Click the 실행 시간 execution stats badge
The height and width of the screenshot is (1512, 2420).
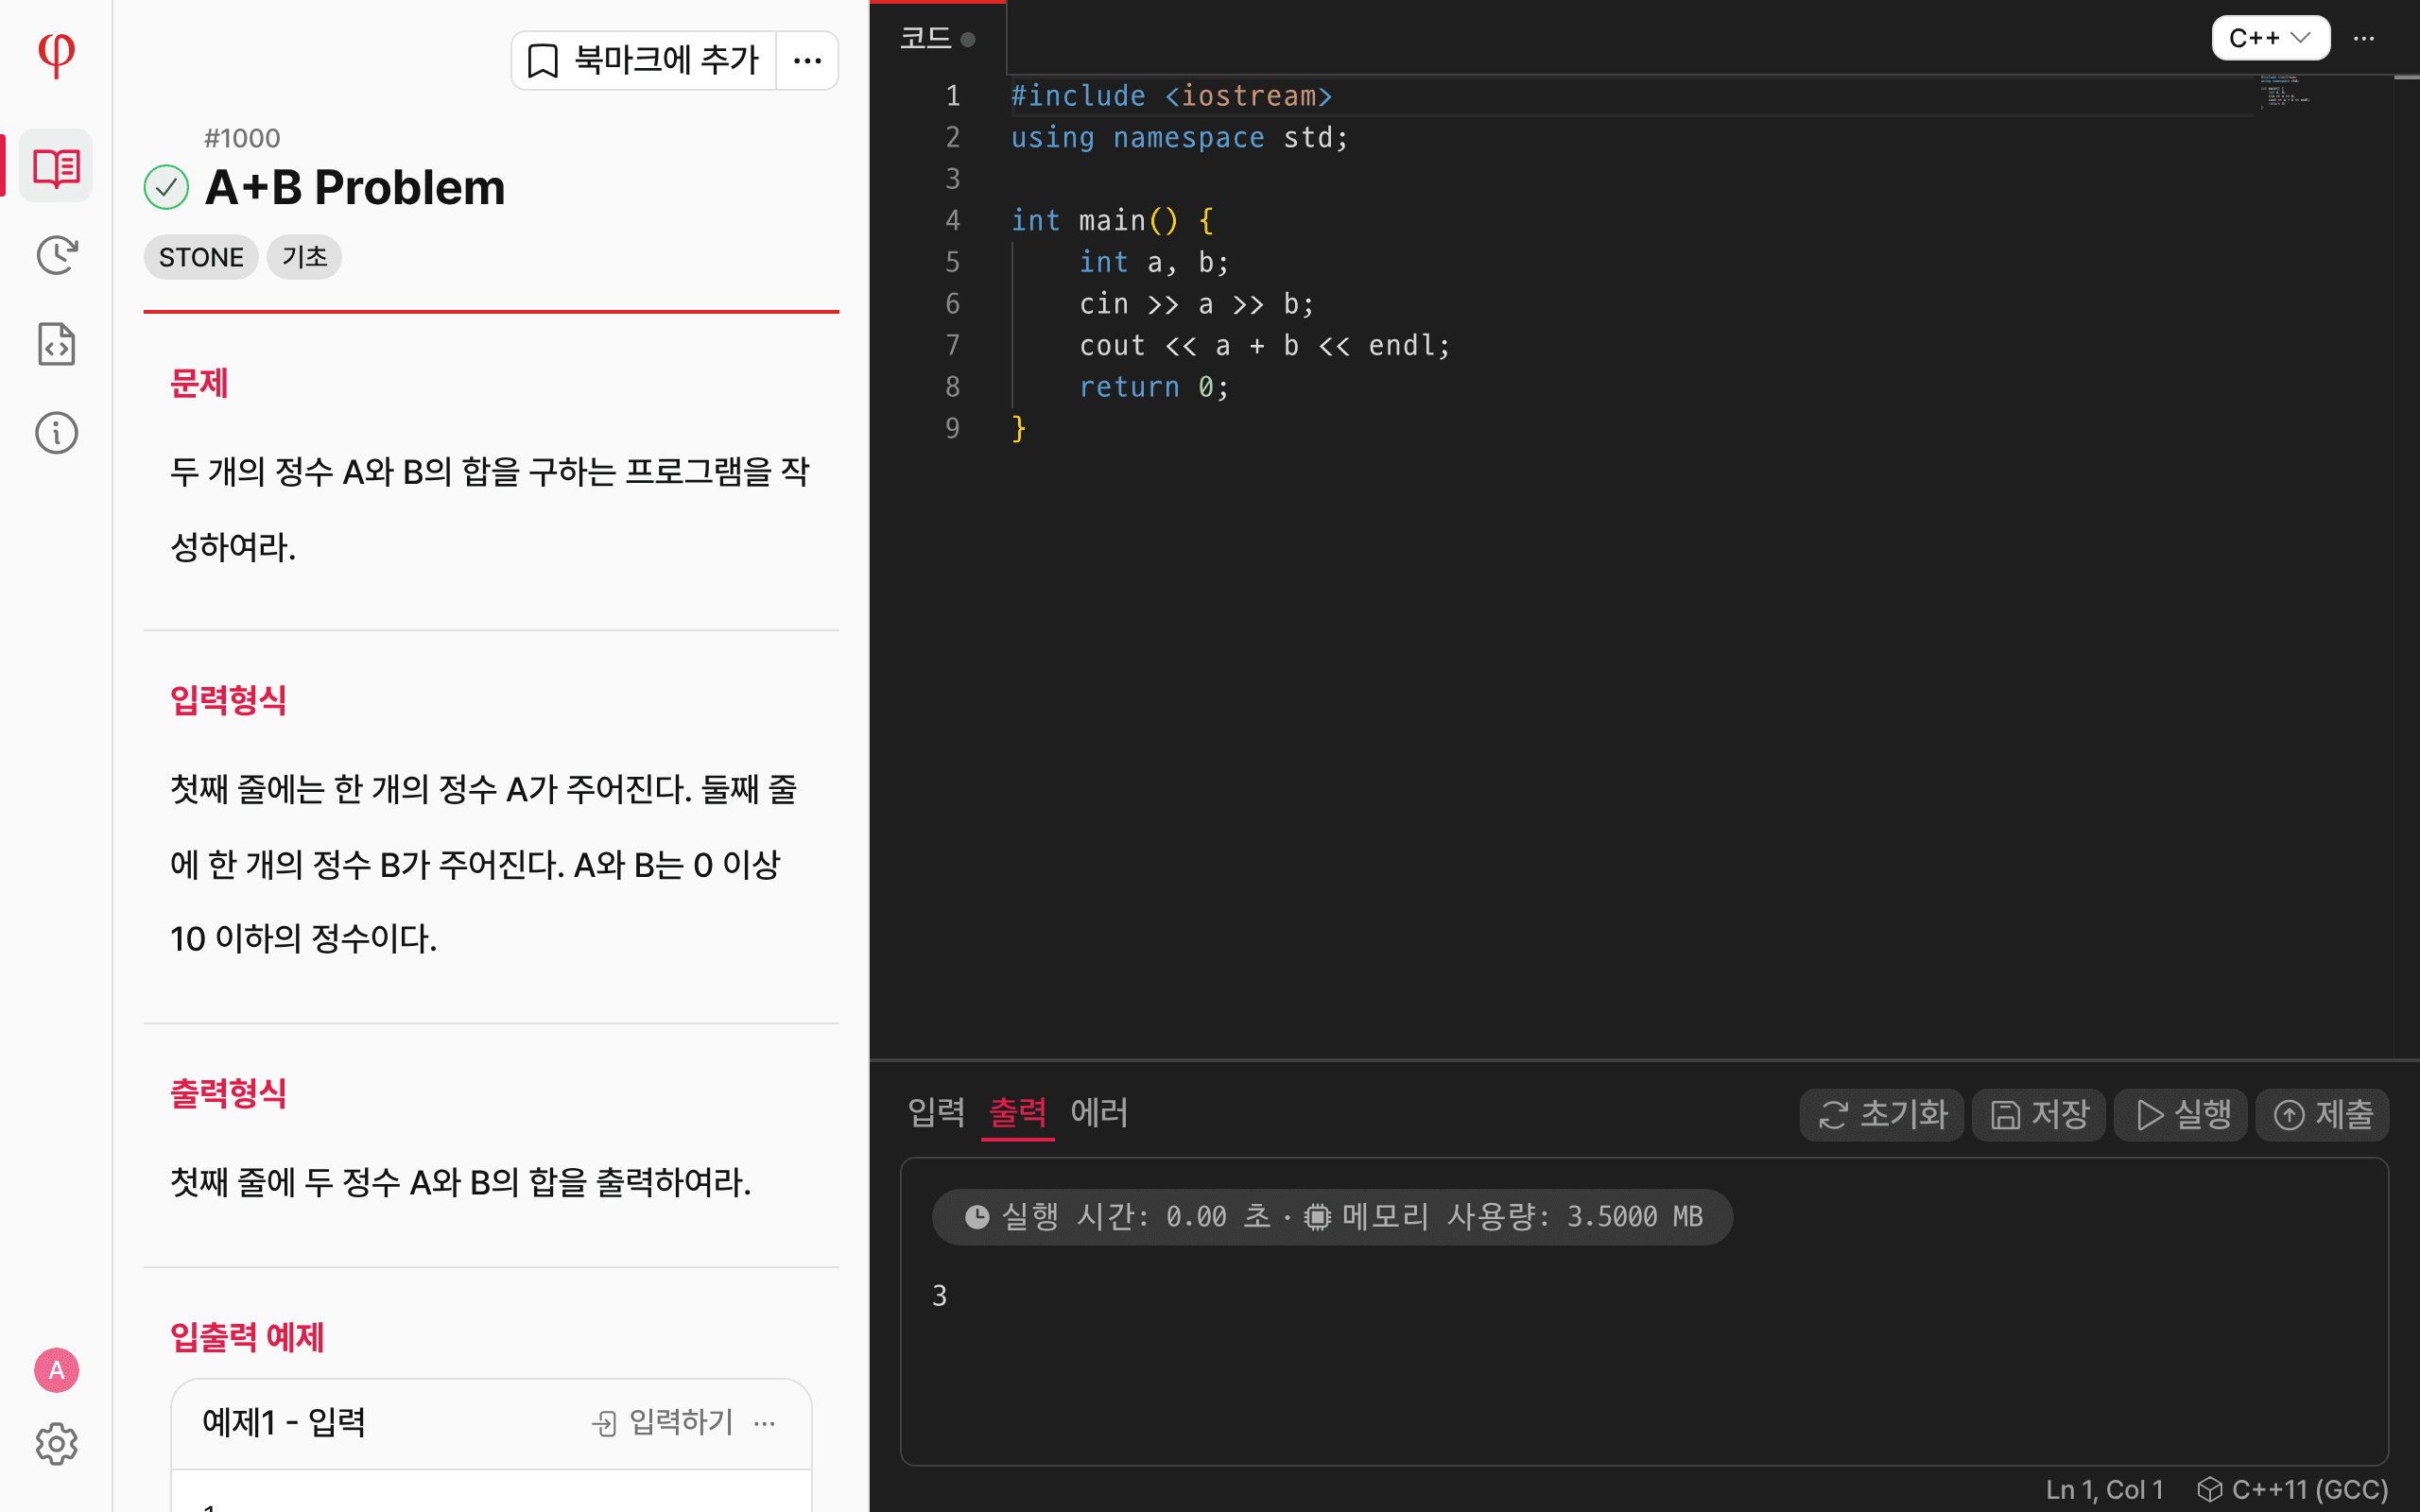click(1332, 1216)
